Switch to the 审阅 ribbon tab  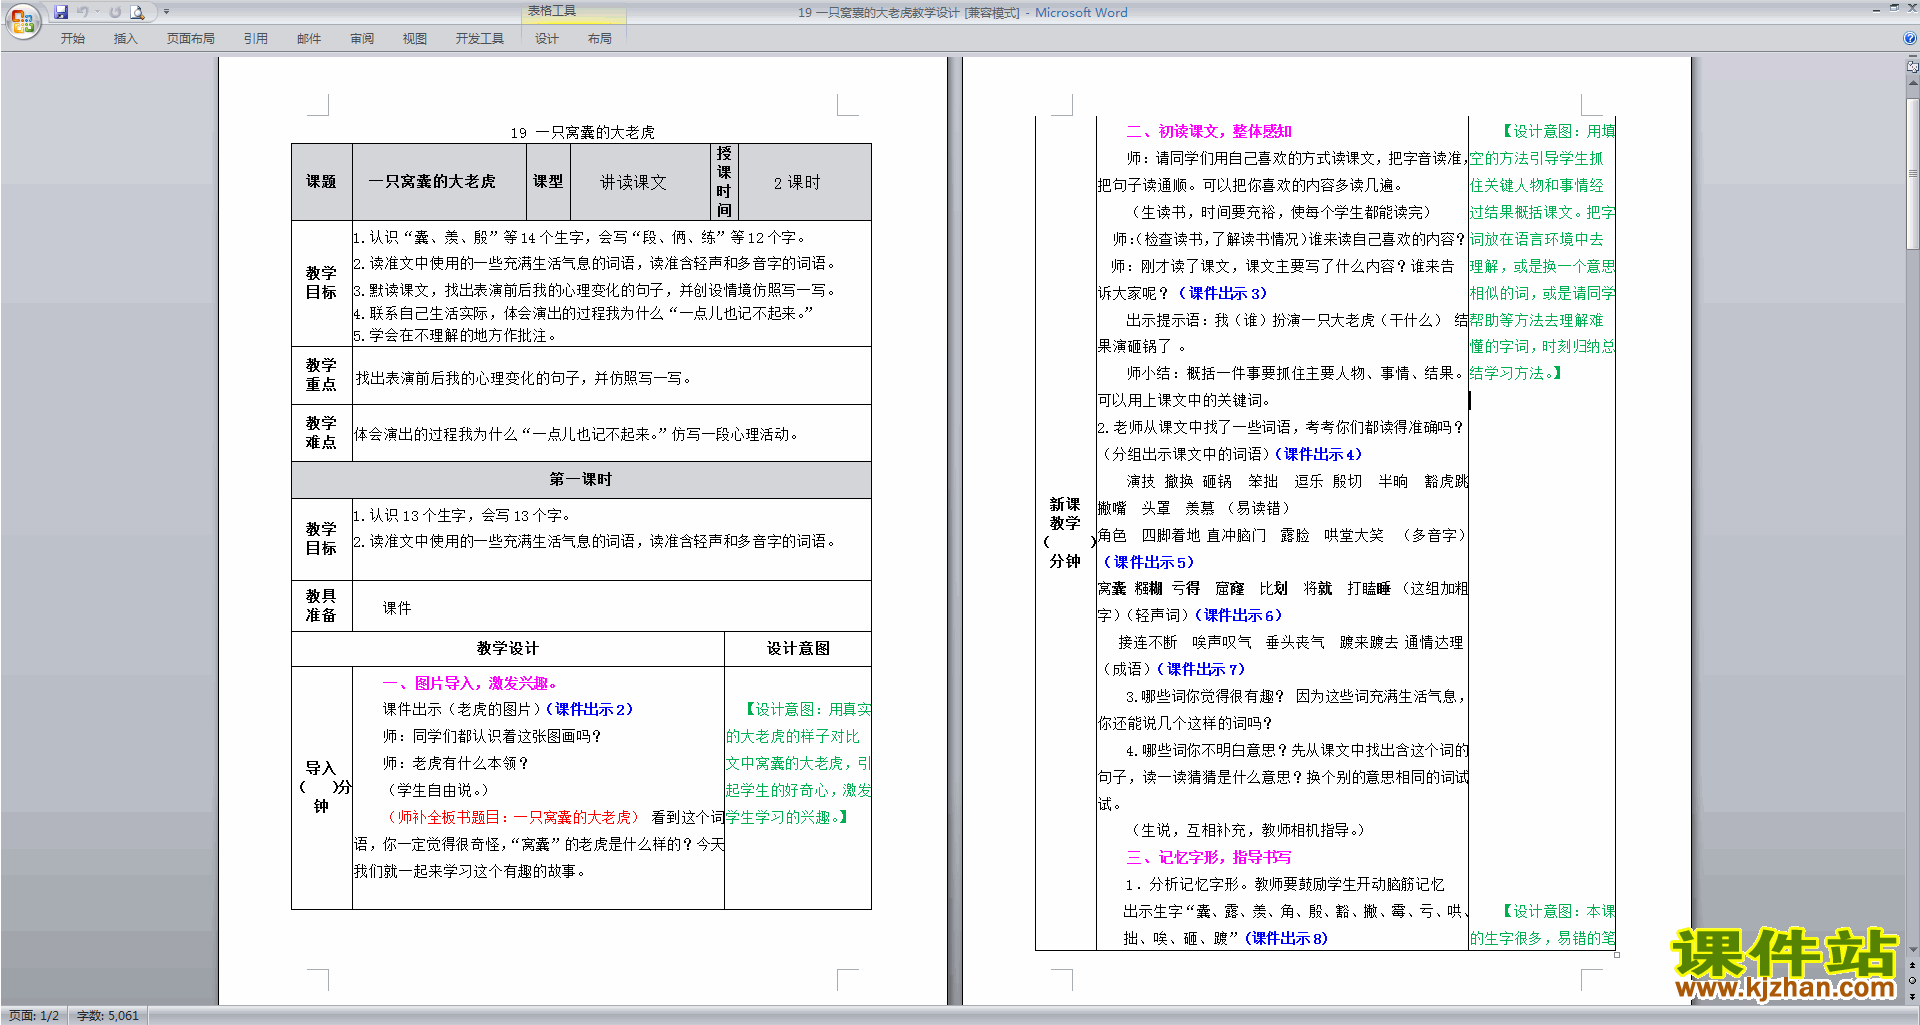coord(362,38)
